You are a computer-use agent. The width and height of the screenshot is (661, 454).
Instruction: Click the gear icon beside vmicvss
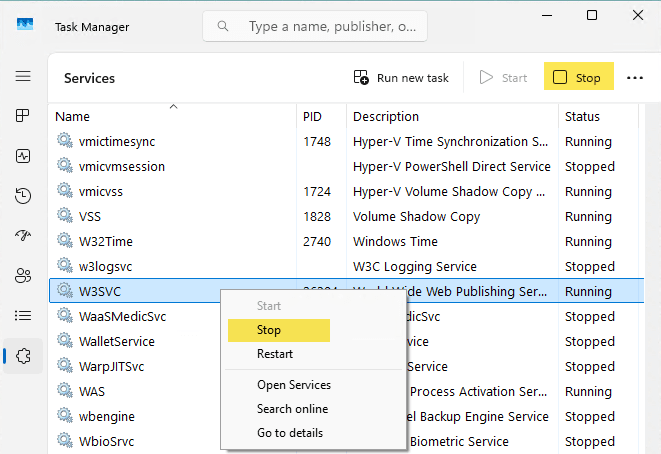65,190
